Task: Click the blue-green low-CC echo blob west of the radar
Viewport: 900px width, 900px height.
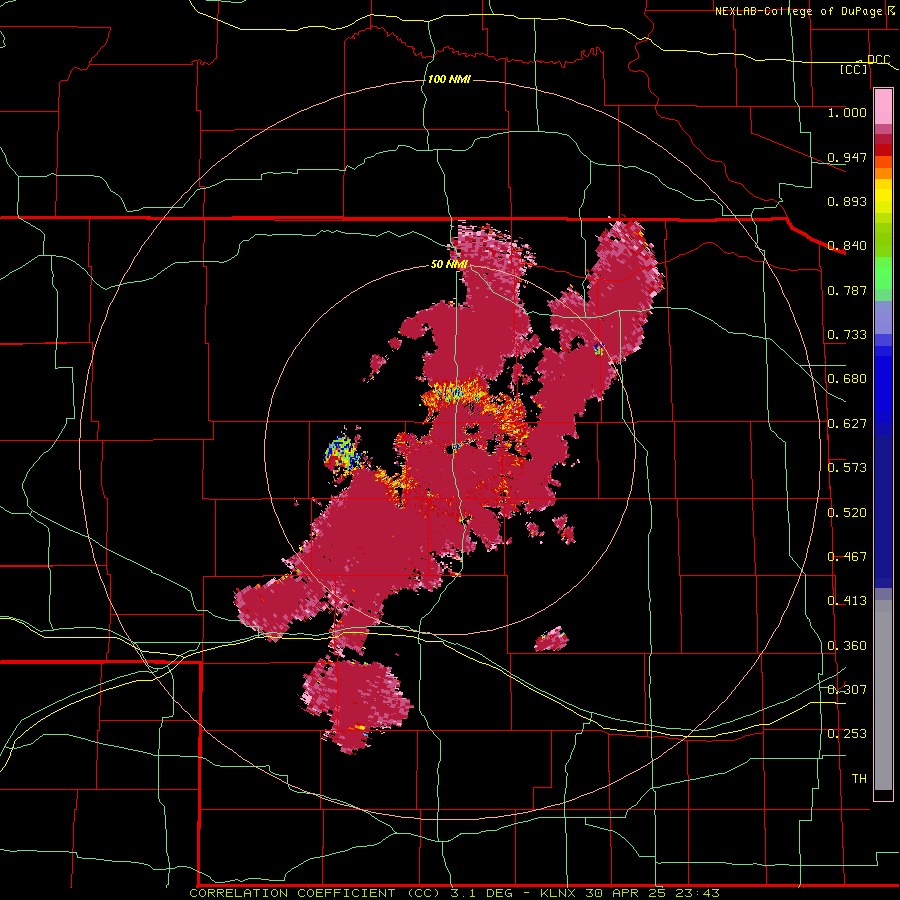Action: point(344,452)
